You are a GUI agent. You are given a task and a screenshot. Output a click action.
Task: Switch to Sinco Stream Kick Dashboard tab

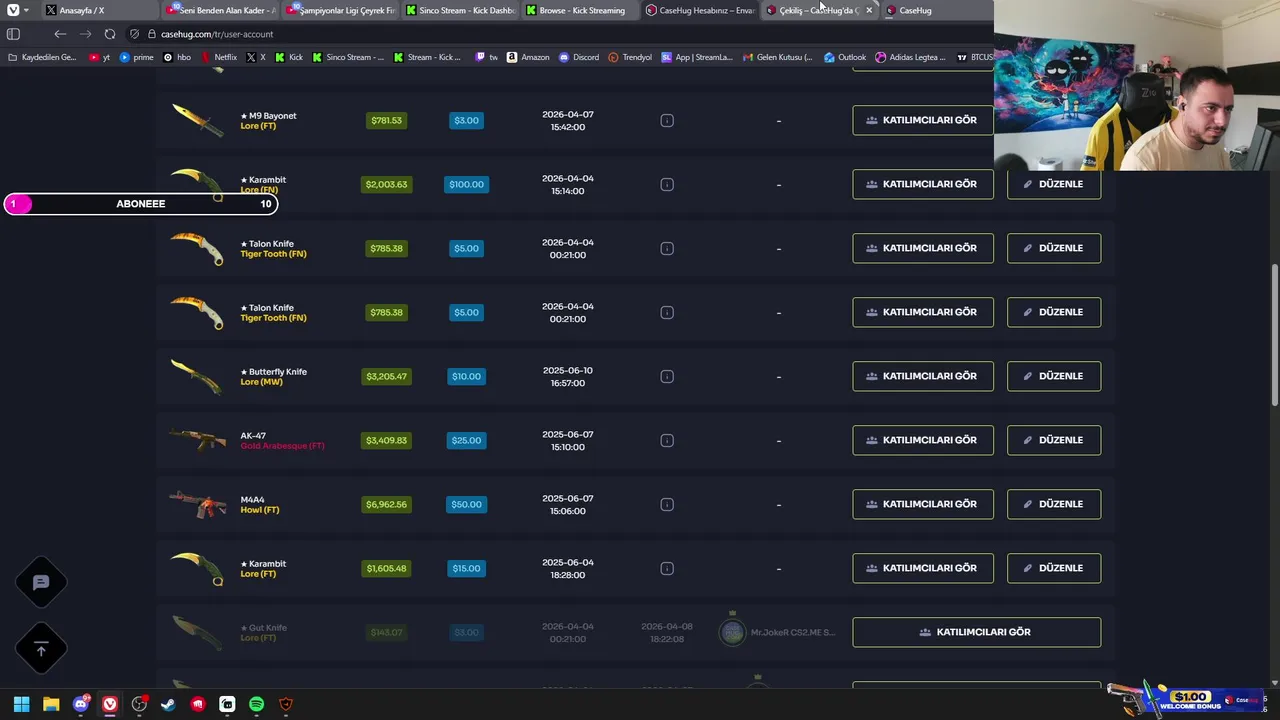[460, 10]
